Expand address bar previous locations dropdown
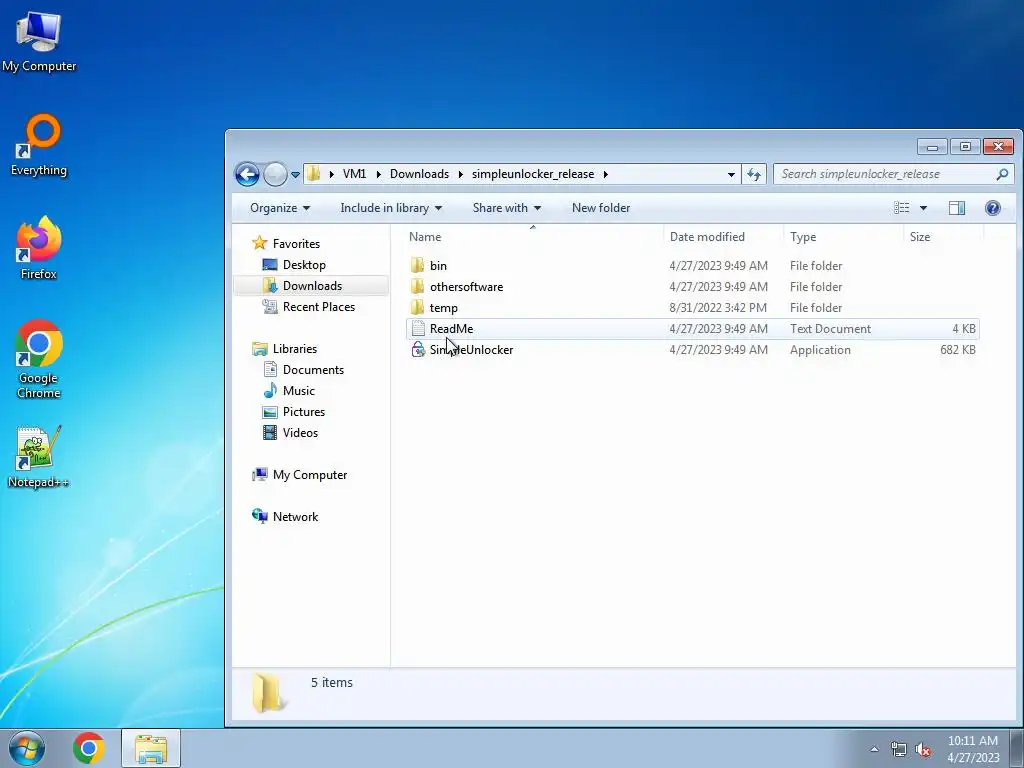Viewport: 1024px width, 768px height. (x=731, y=174)
